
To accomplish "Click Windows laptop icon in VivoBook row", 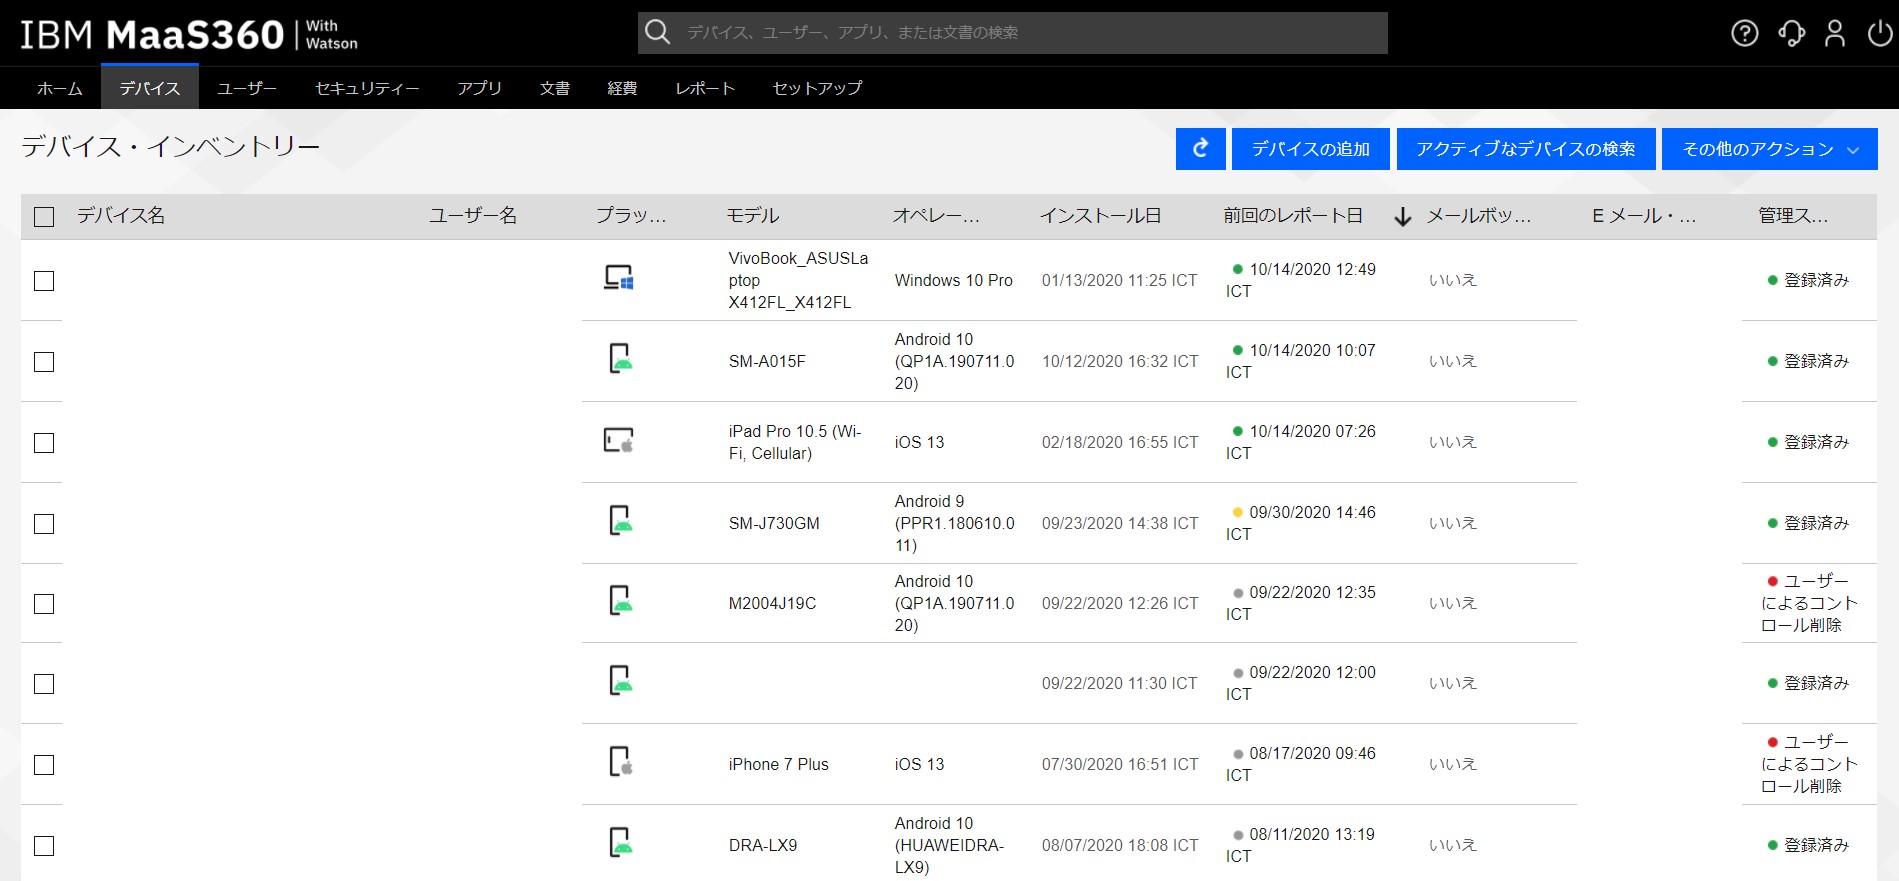I will [x=619, y=278].
